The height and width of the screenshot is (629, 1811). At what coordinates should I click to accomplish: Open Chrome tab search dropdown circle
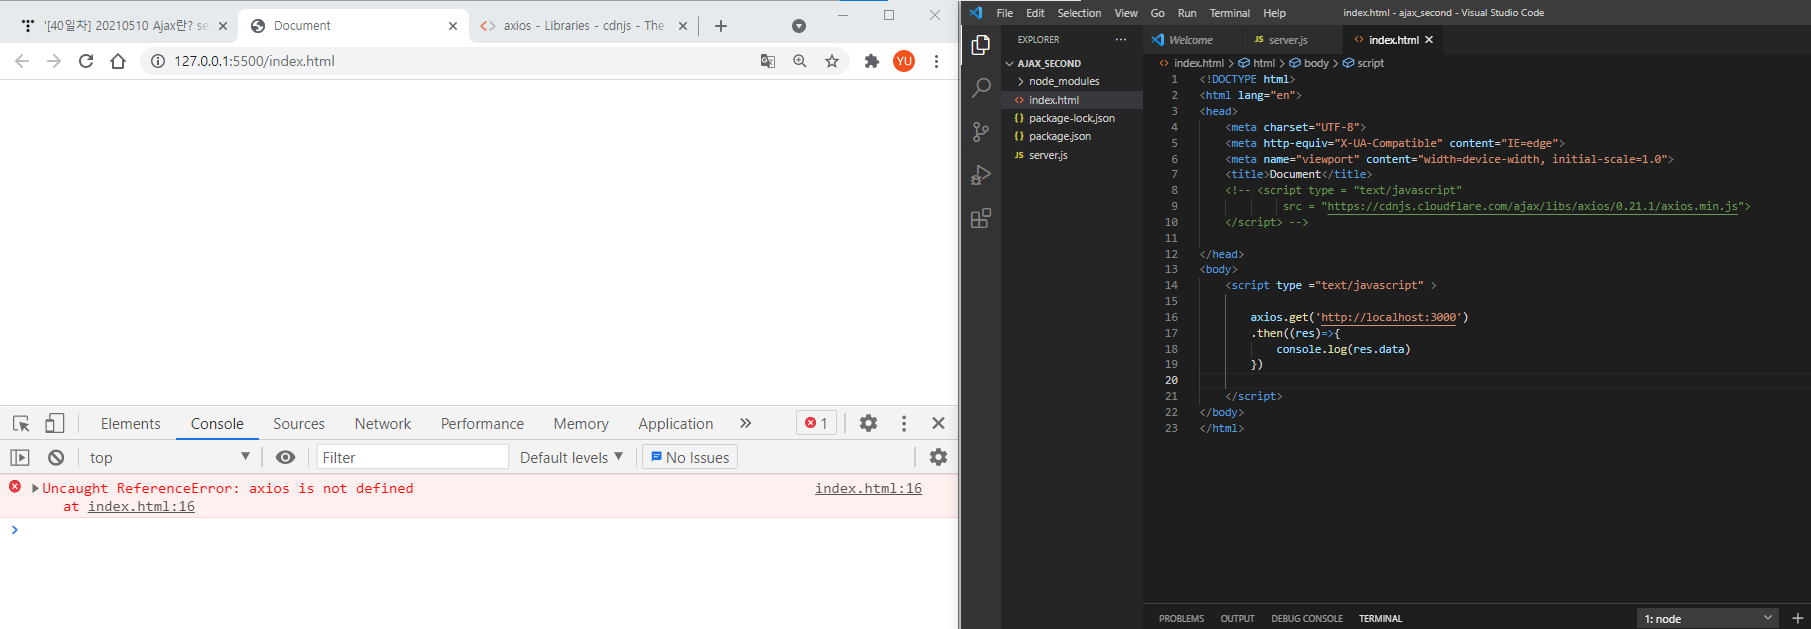click(799, 26)
